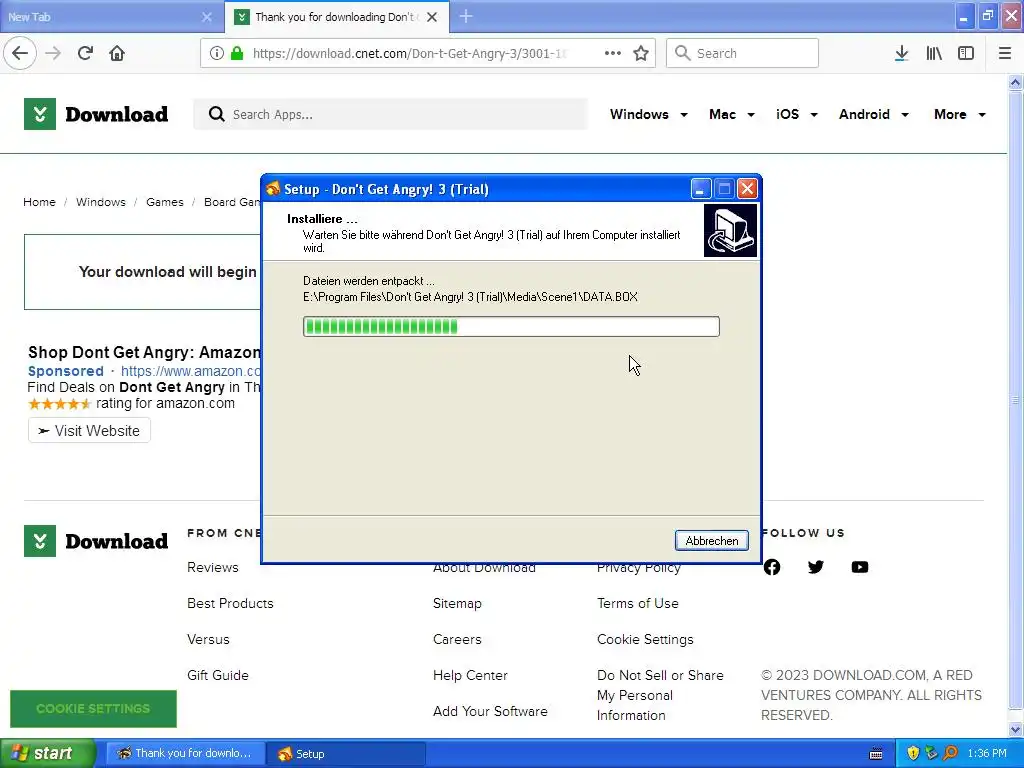
Task: Open the Reviews footer link
Action: pyautogui.click(x=213, y=568)
